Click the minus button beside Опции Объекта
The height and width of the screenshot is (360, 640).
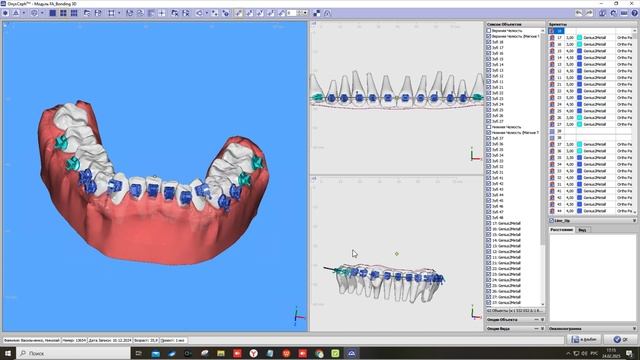tap(536, 320)
